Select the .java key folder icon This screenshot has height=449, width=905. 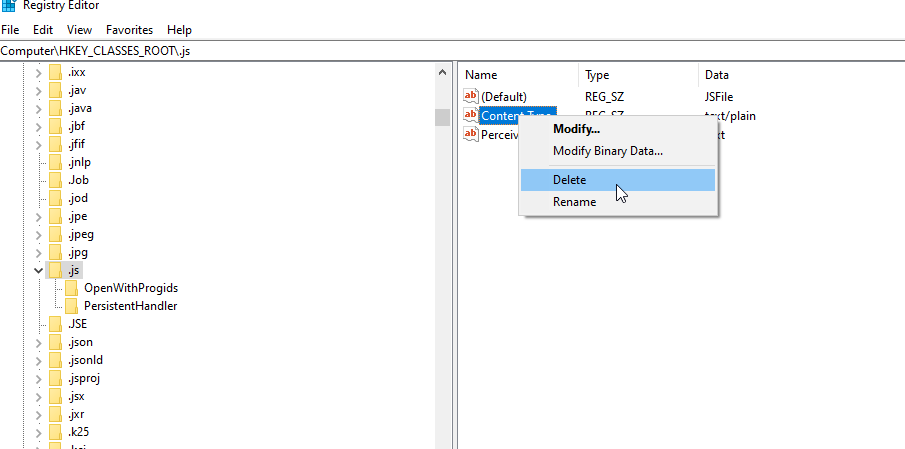pos(55,108)
